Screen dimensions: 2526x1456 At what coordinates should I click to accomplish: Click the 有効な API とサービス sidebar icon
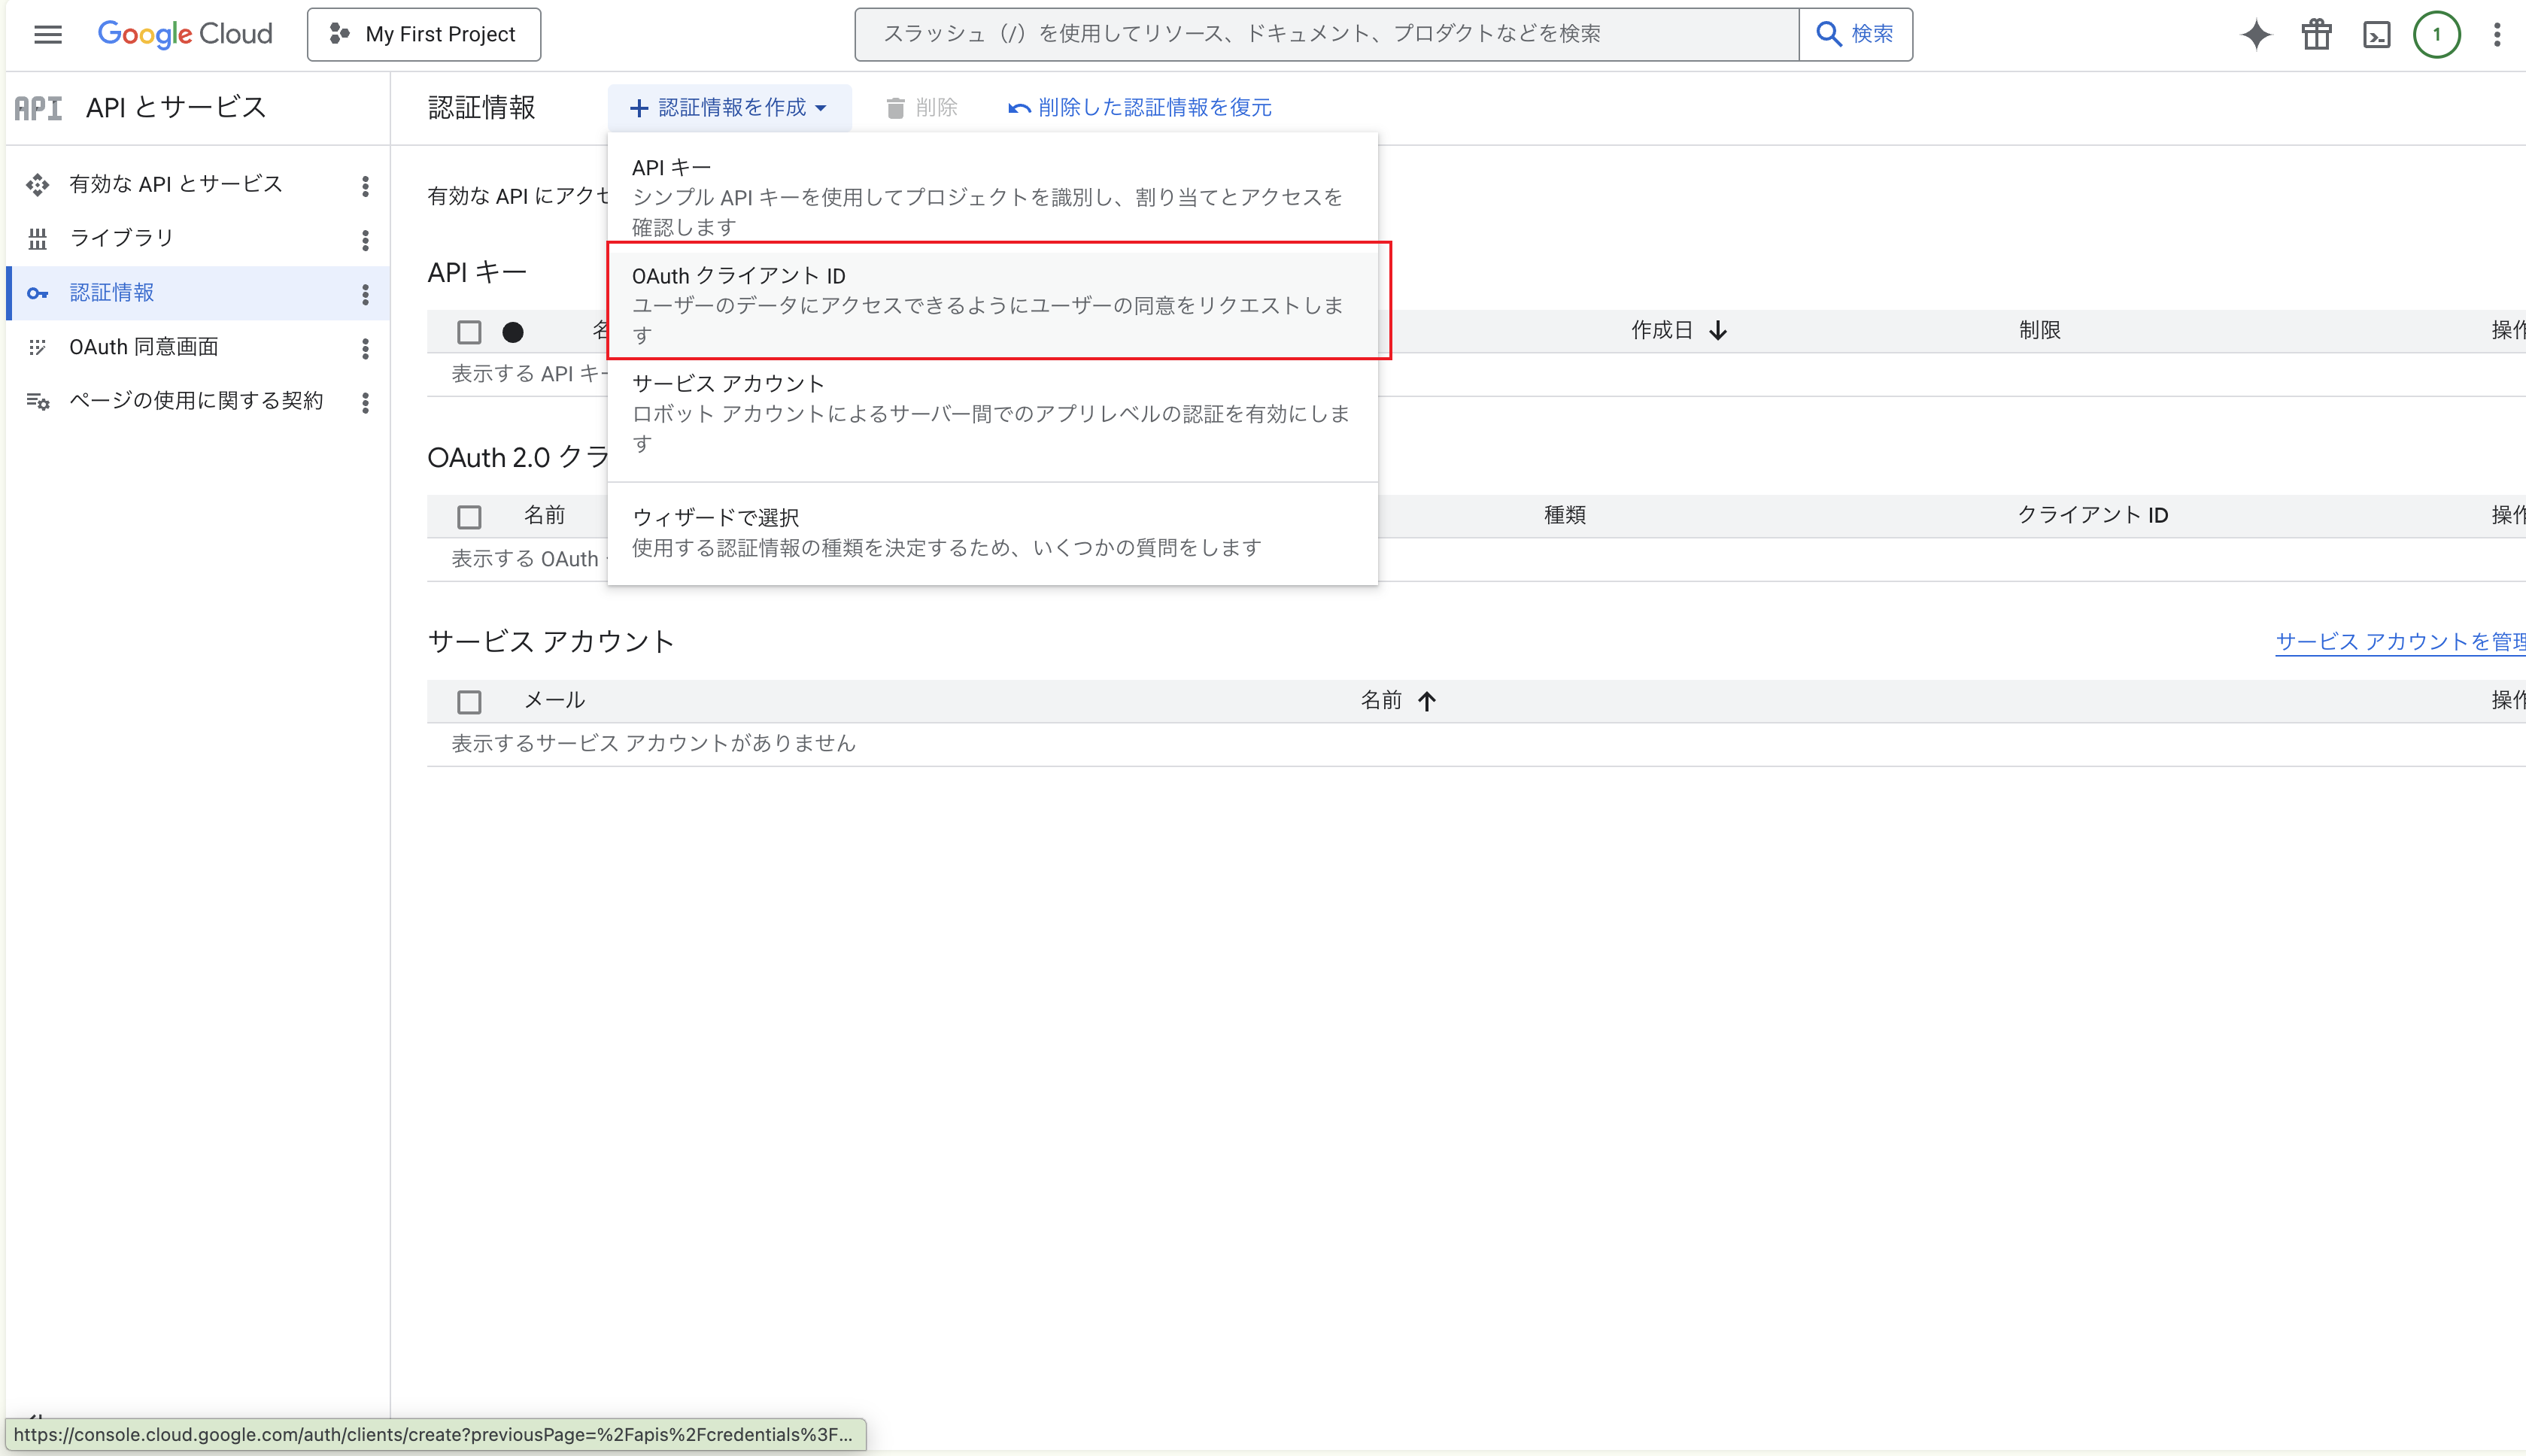[x=37, y=184]
